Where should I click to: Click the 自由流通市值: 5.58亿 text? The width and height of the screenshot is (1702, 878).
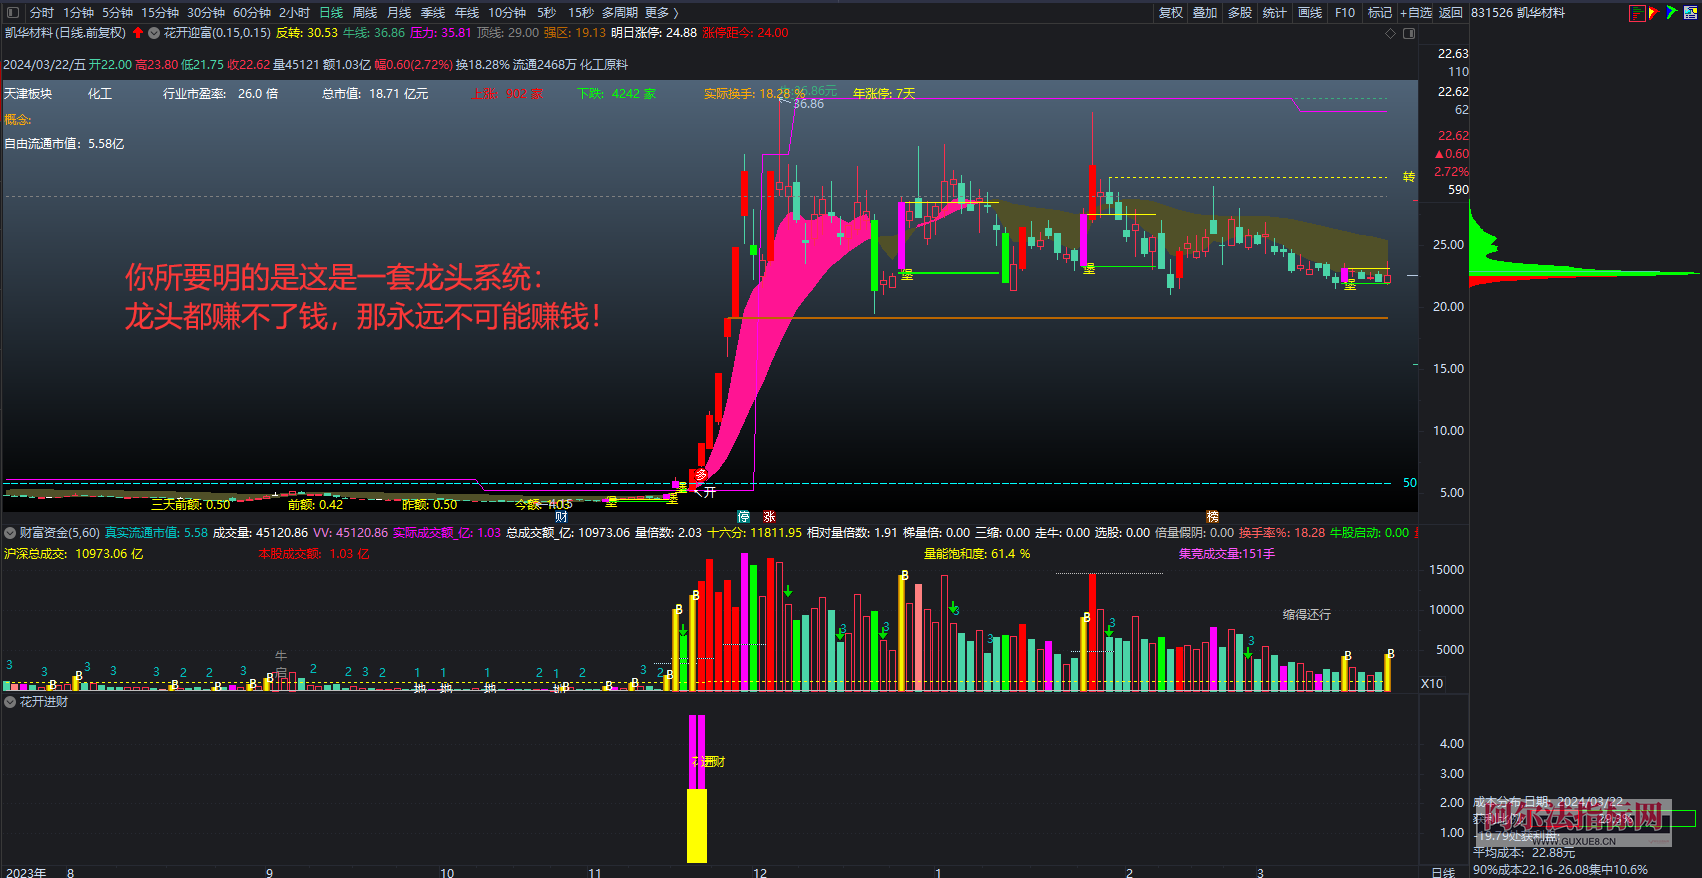[64, 143]
